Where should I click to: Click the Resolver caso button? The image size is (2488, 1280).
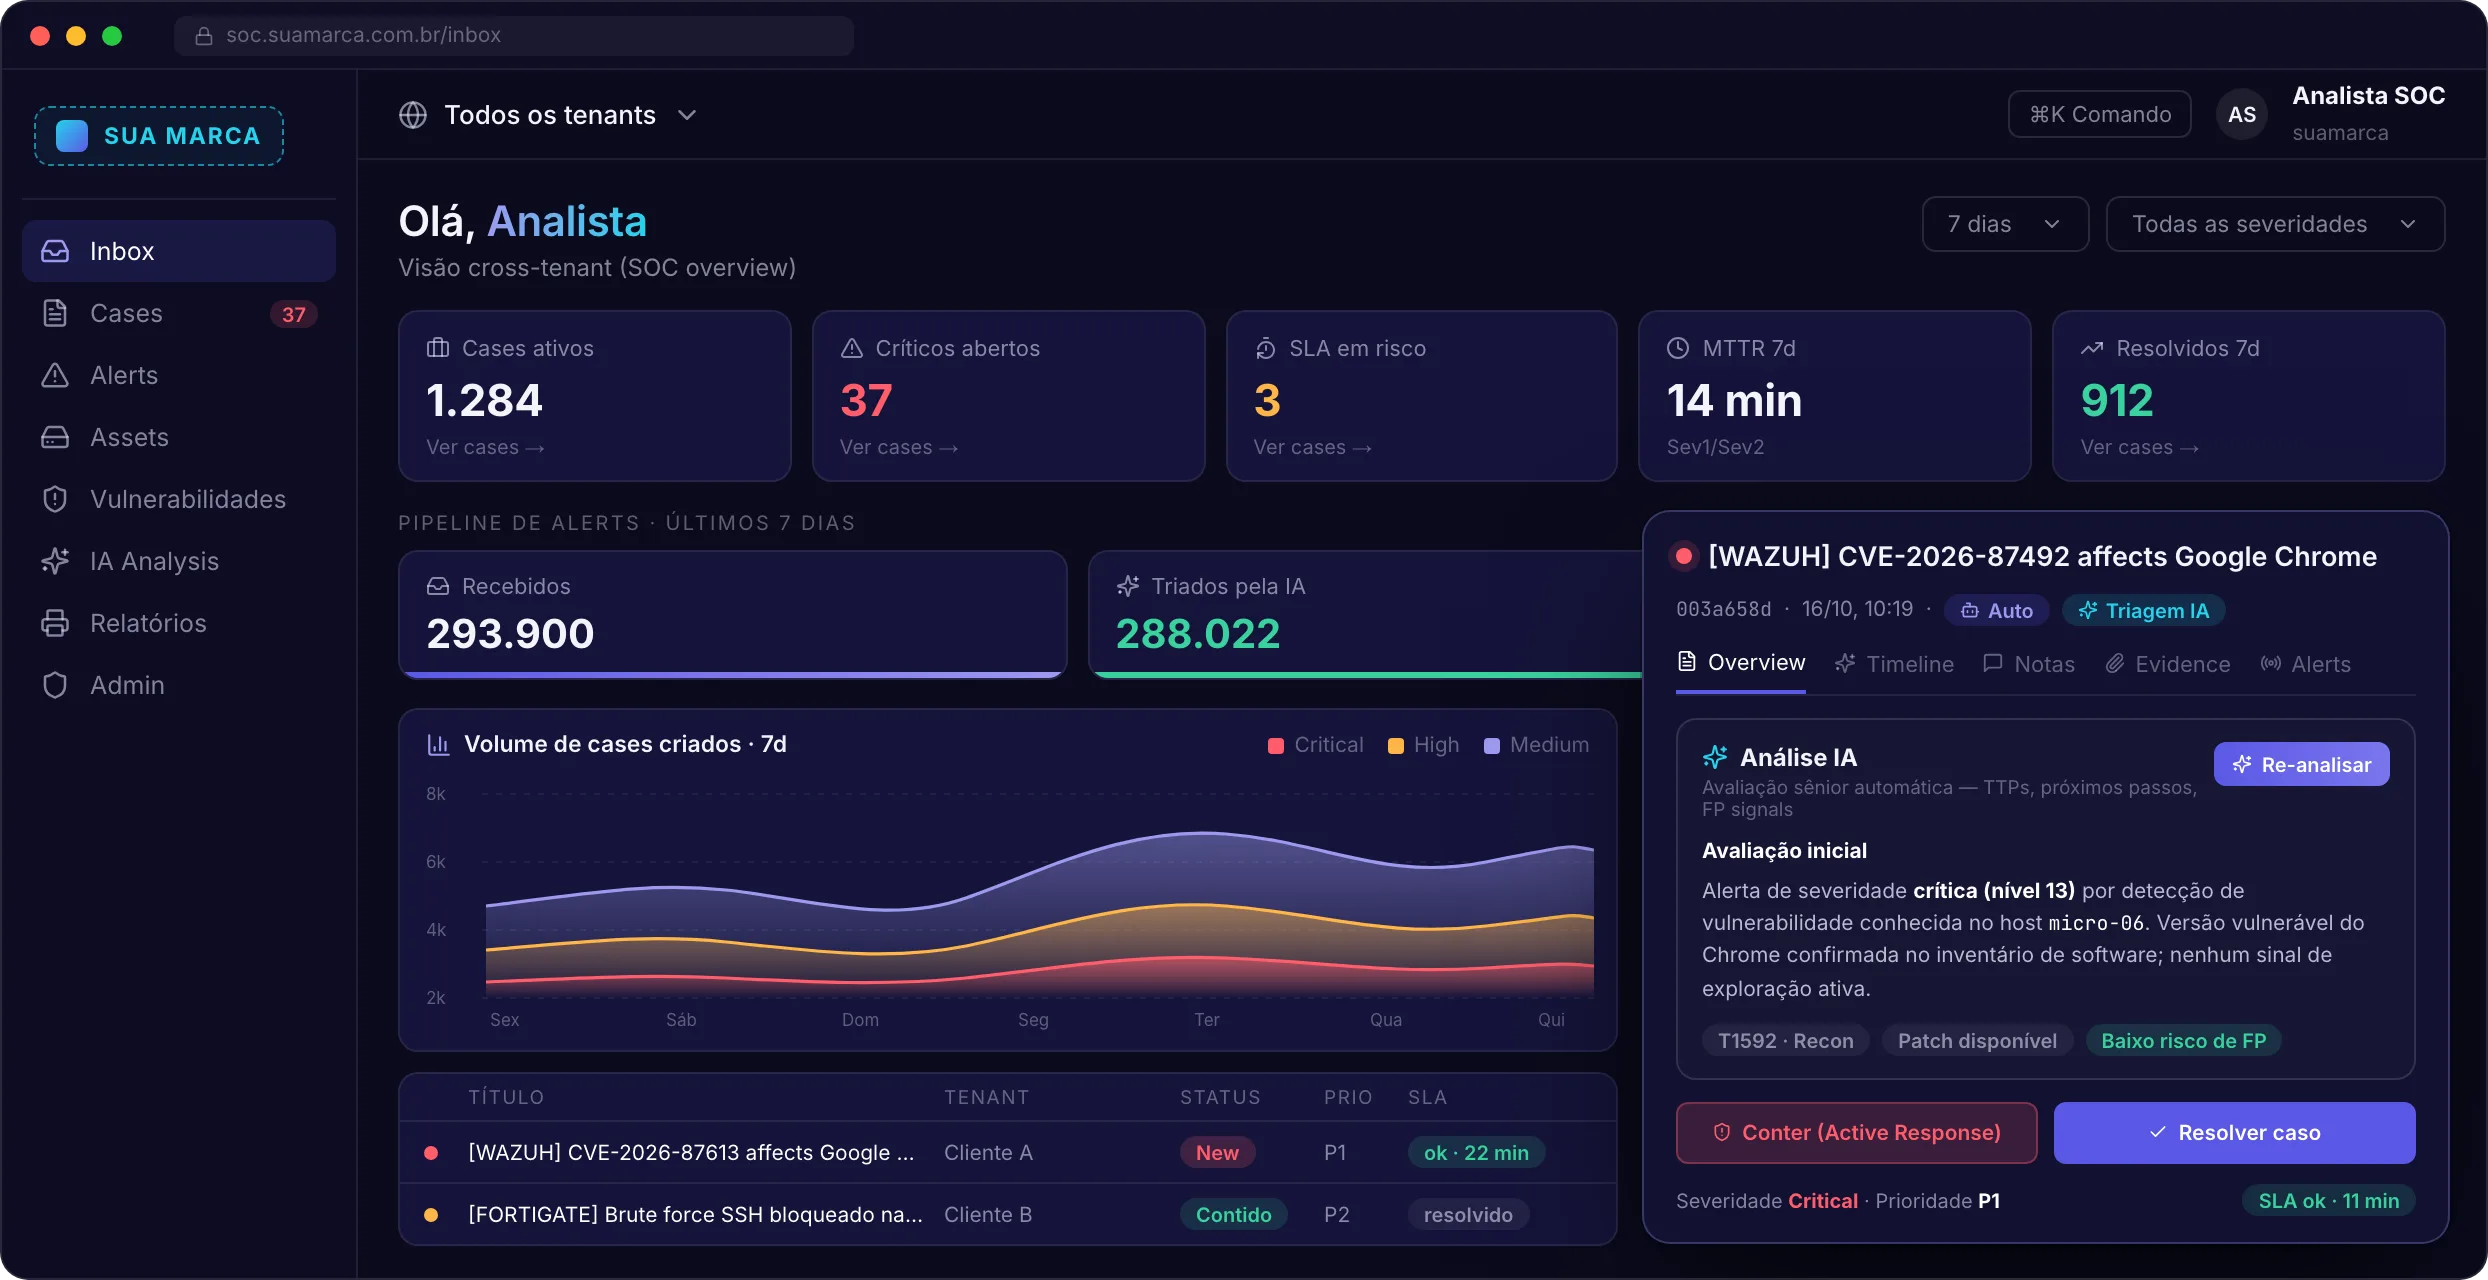(2234, 1133)
